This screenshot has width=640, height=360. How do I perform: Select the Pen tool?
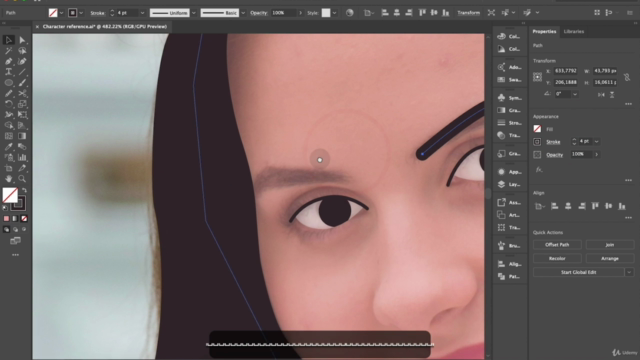click(9, 61)
